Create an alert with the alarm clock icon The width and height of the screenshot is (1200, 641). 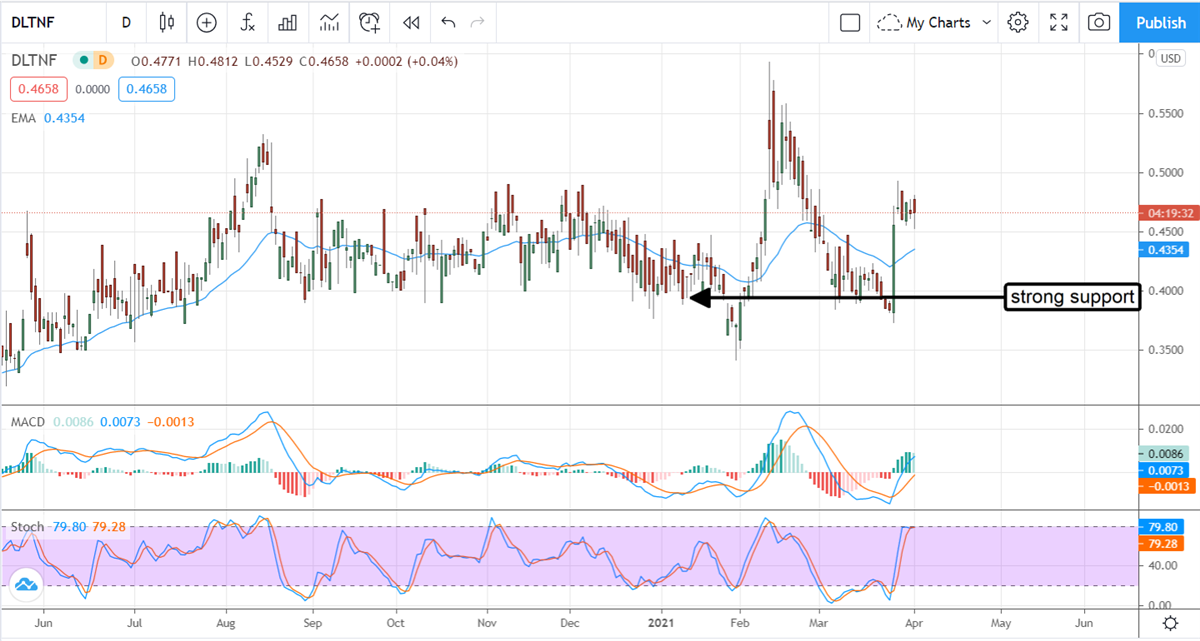click(x=370, y=22)
